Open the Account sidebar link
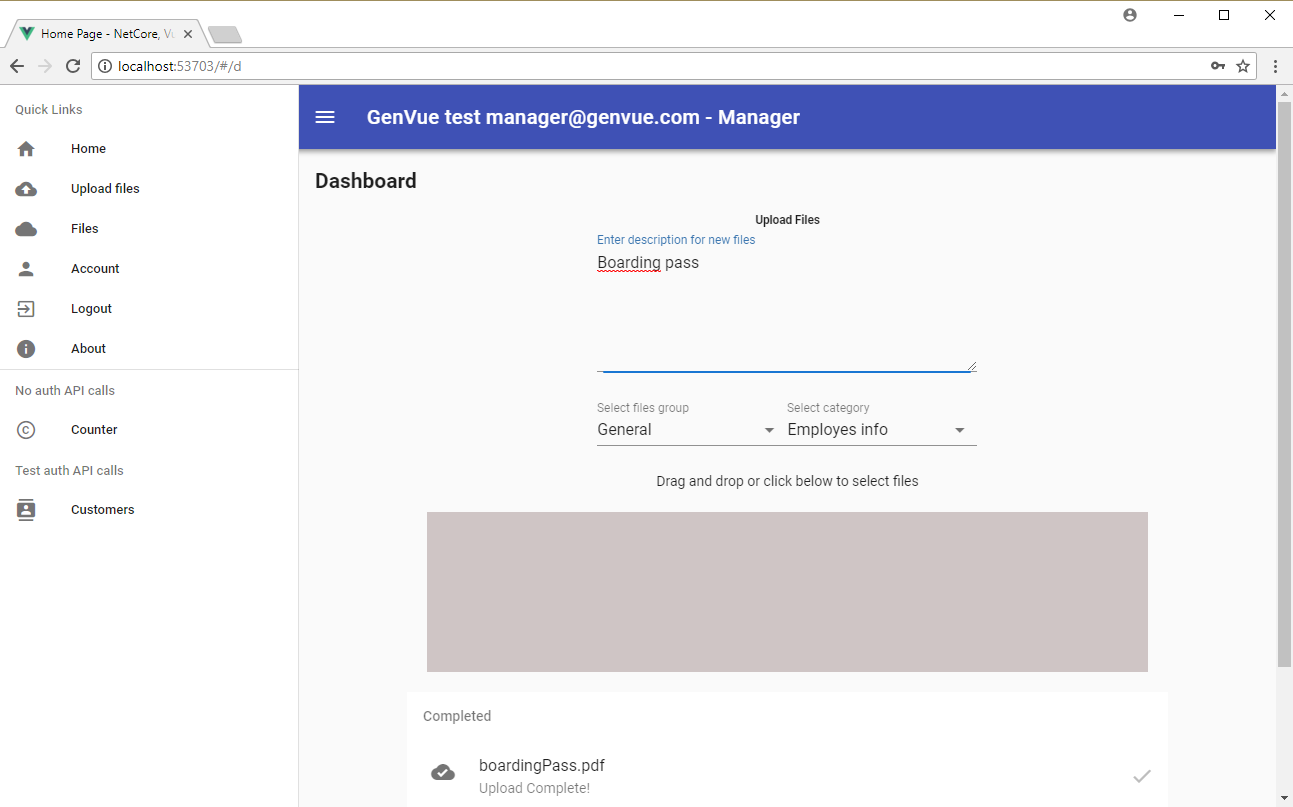 point(95,269)
